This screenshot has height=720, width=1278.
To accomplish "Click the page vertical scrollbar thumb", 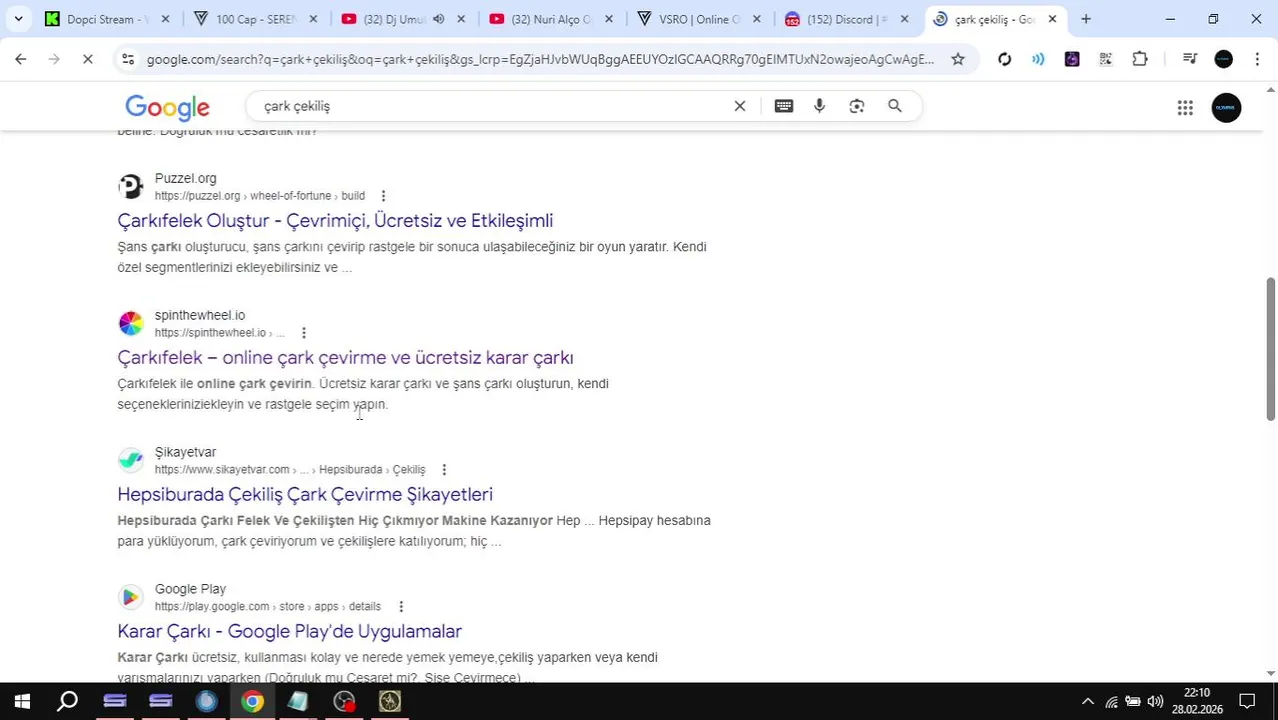I will [x=1271, y=349].
